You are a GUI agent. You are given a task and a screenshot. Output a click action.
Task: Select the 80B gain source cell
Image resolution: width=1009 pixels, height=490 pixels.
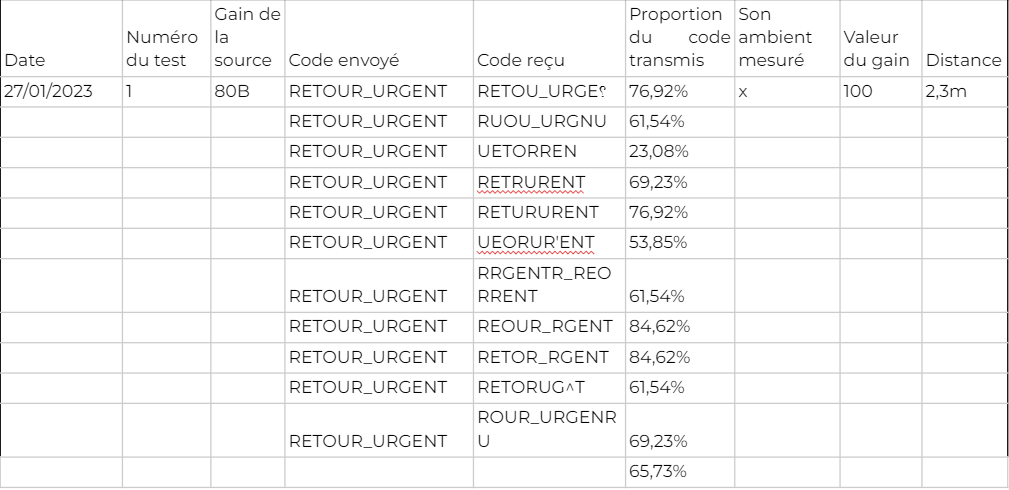pyautogui.click(x=248, y=91)
